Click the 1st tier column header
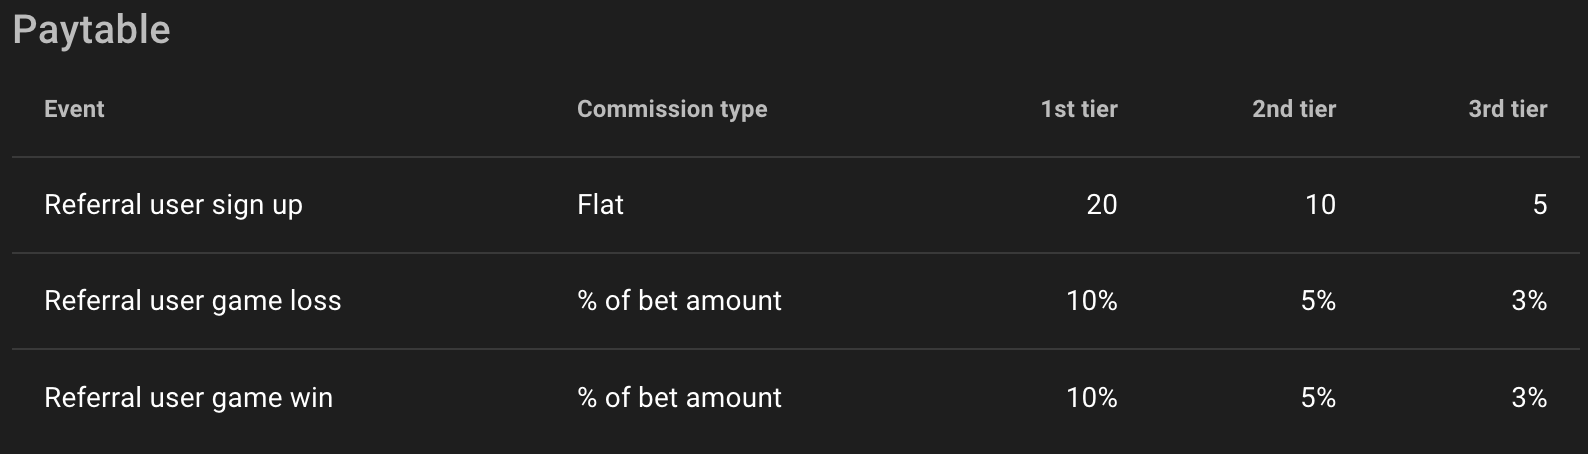 click(x=1079, y=109)
